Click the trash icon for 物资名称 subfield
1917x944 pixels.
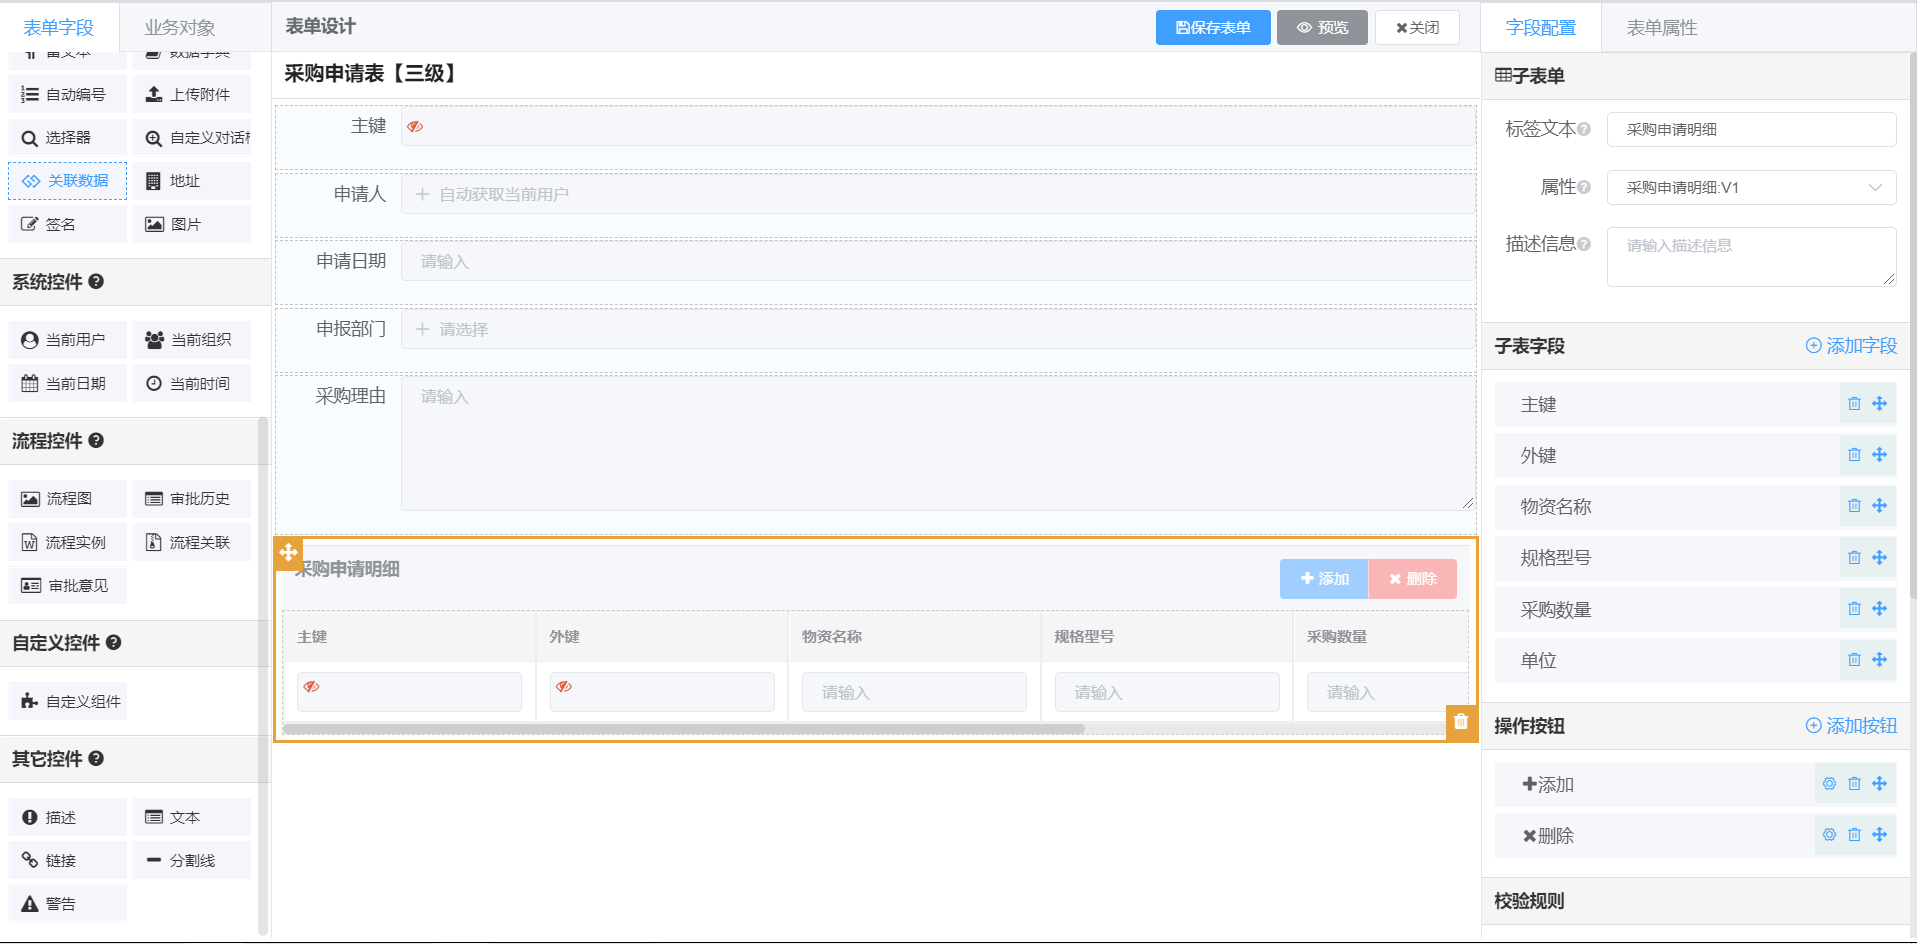[1854, 506]
